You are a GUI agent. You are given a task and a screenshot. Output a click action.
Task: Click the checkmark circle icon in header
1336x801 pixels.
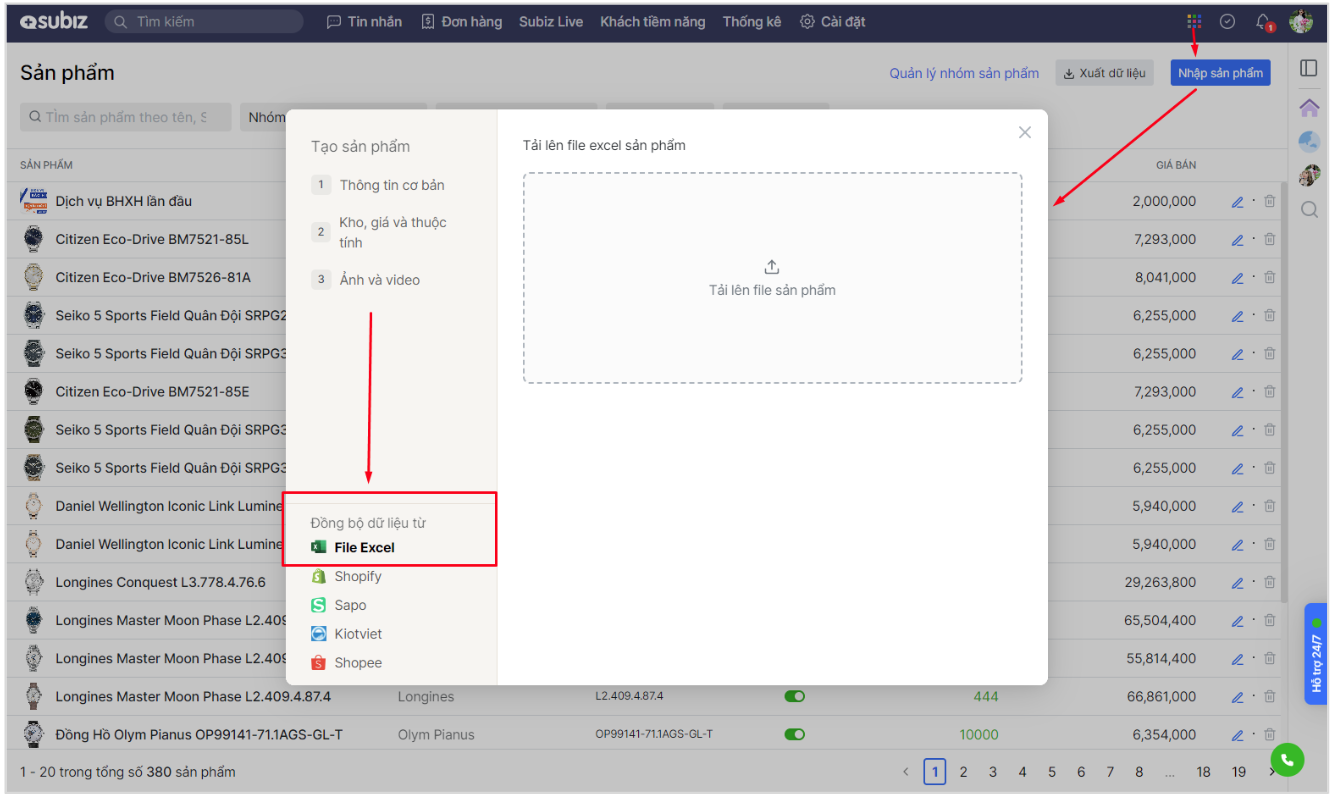pos(1228,21)
